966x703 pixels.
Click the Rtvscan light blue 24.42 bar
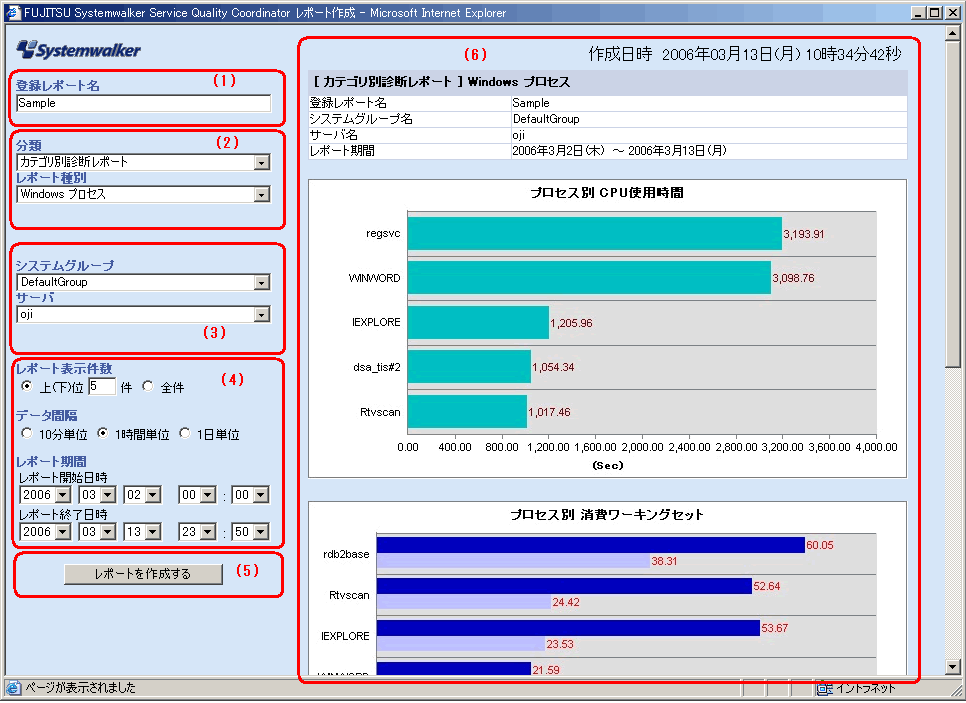click(464, 602)
